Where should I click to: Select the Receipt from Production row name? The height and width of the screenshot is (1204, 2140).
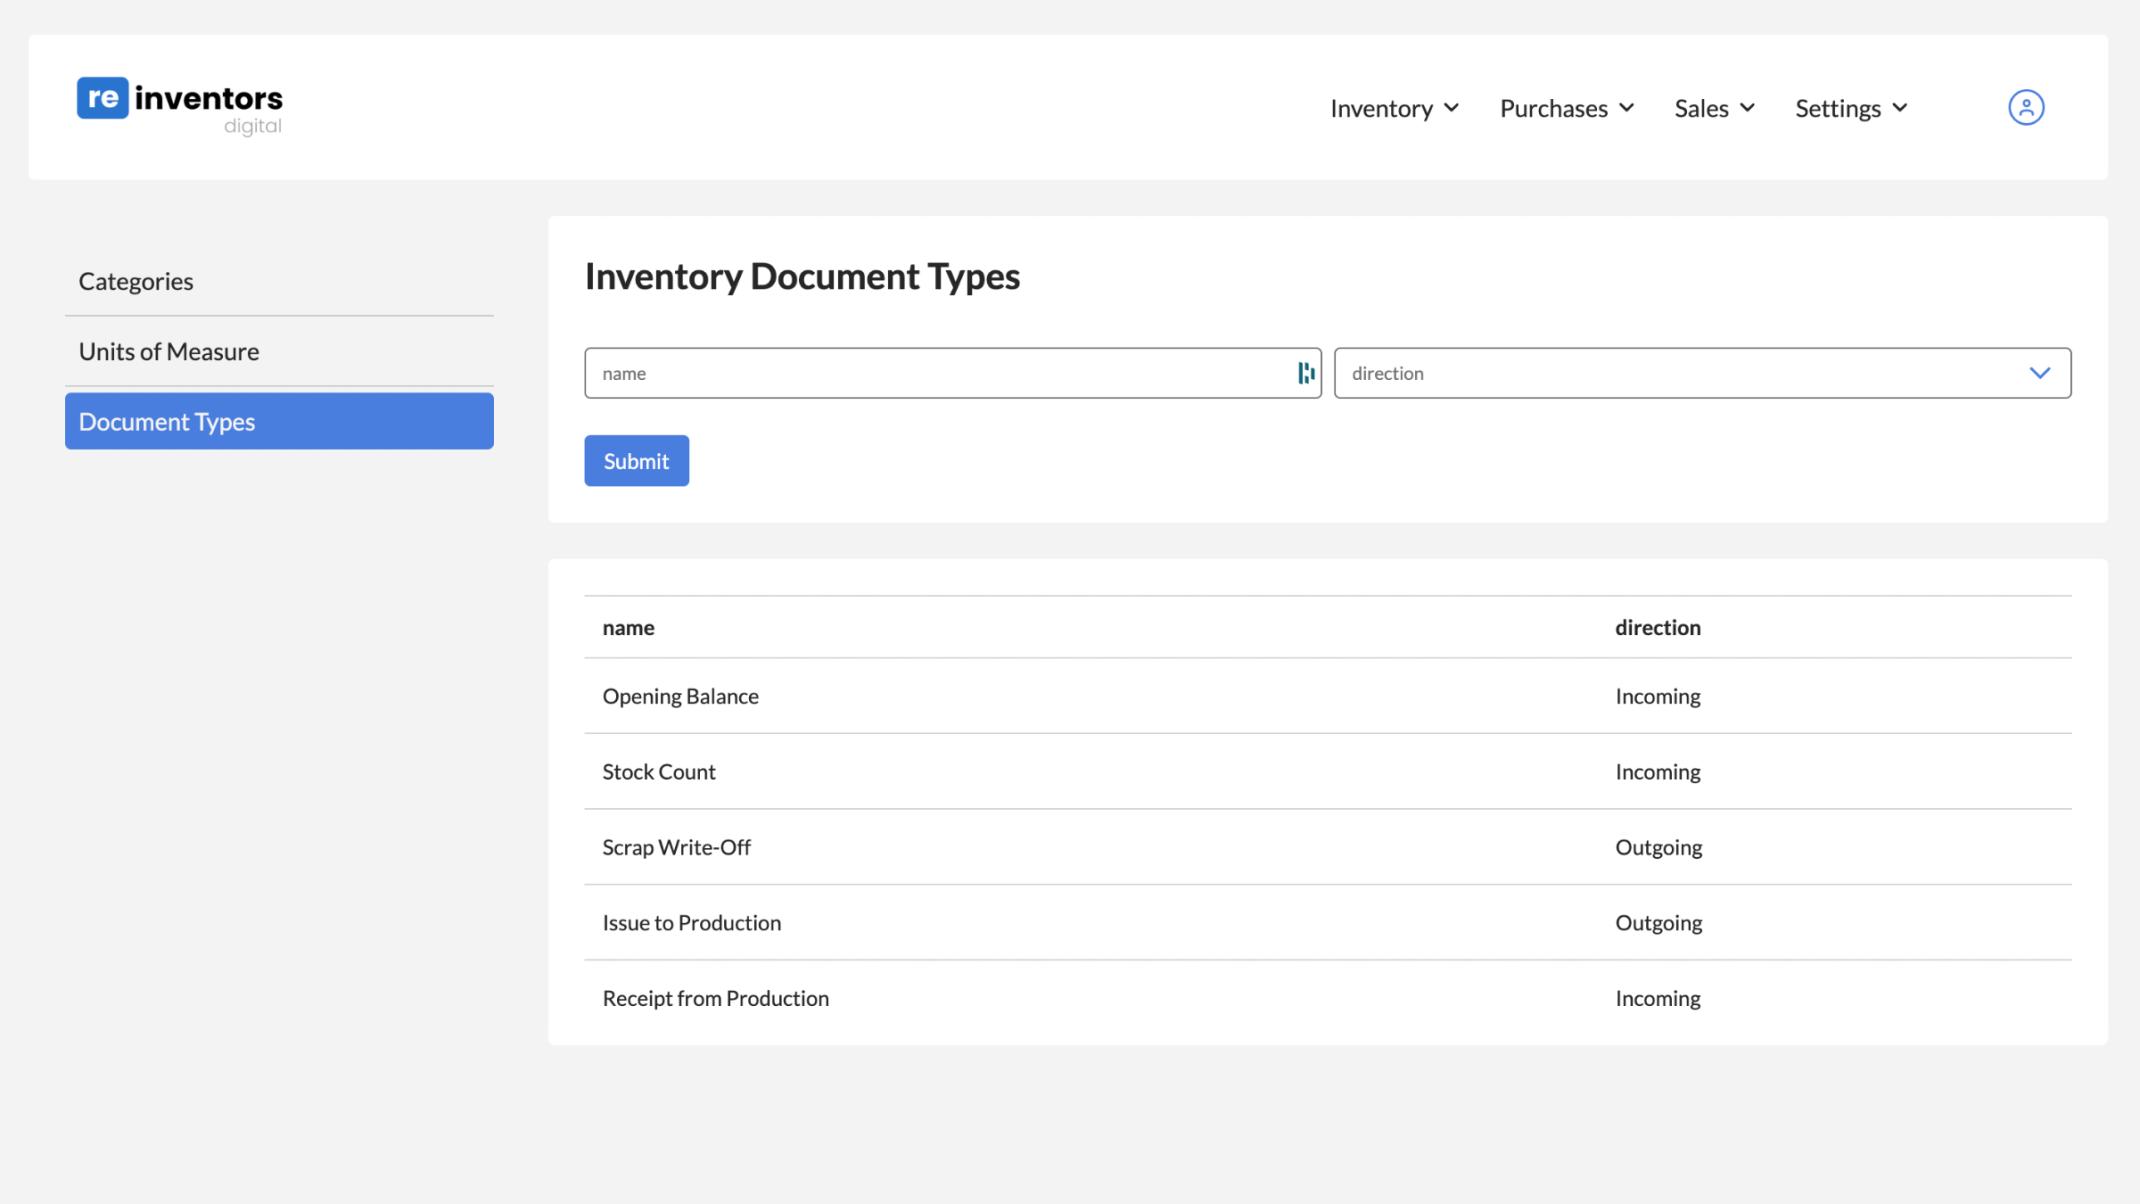point(715,998)
